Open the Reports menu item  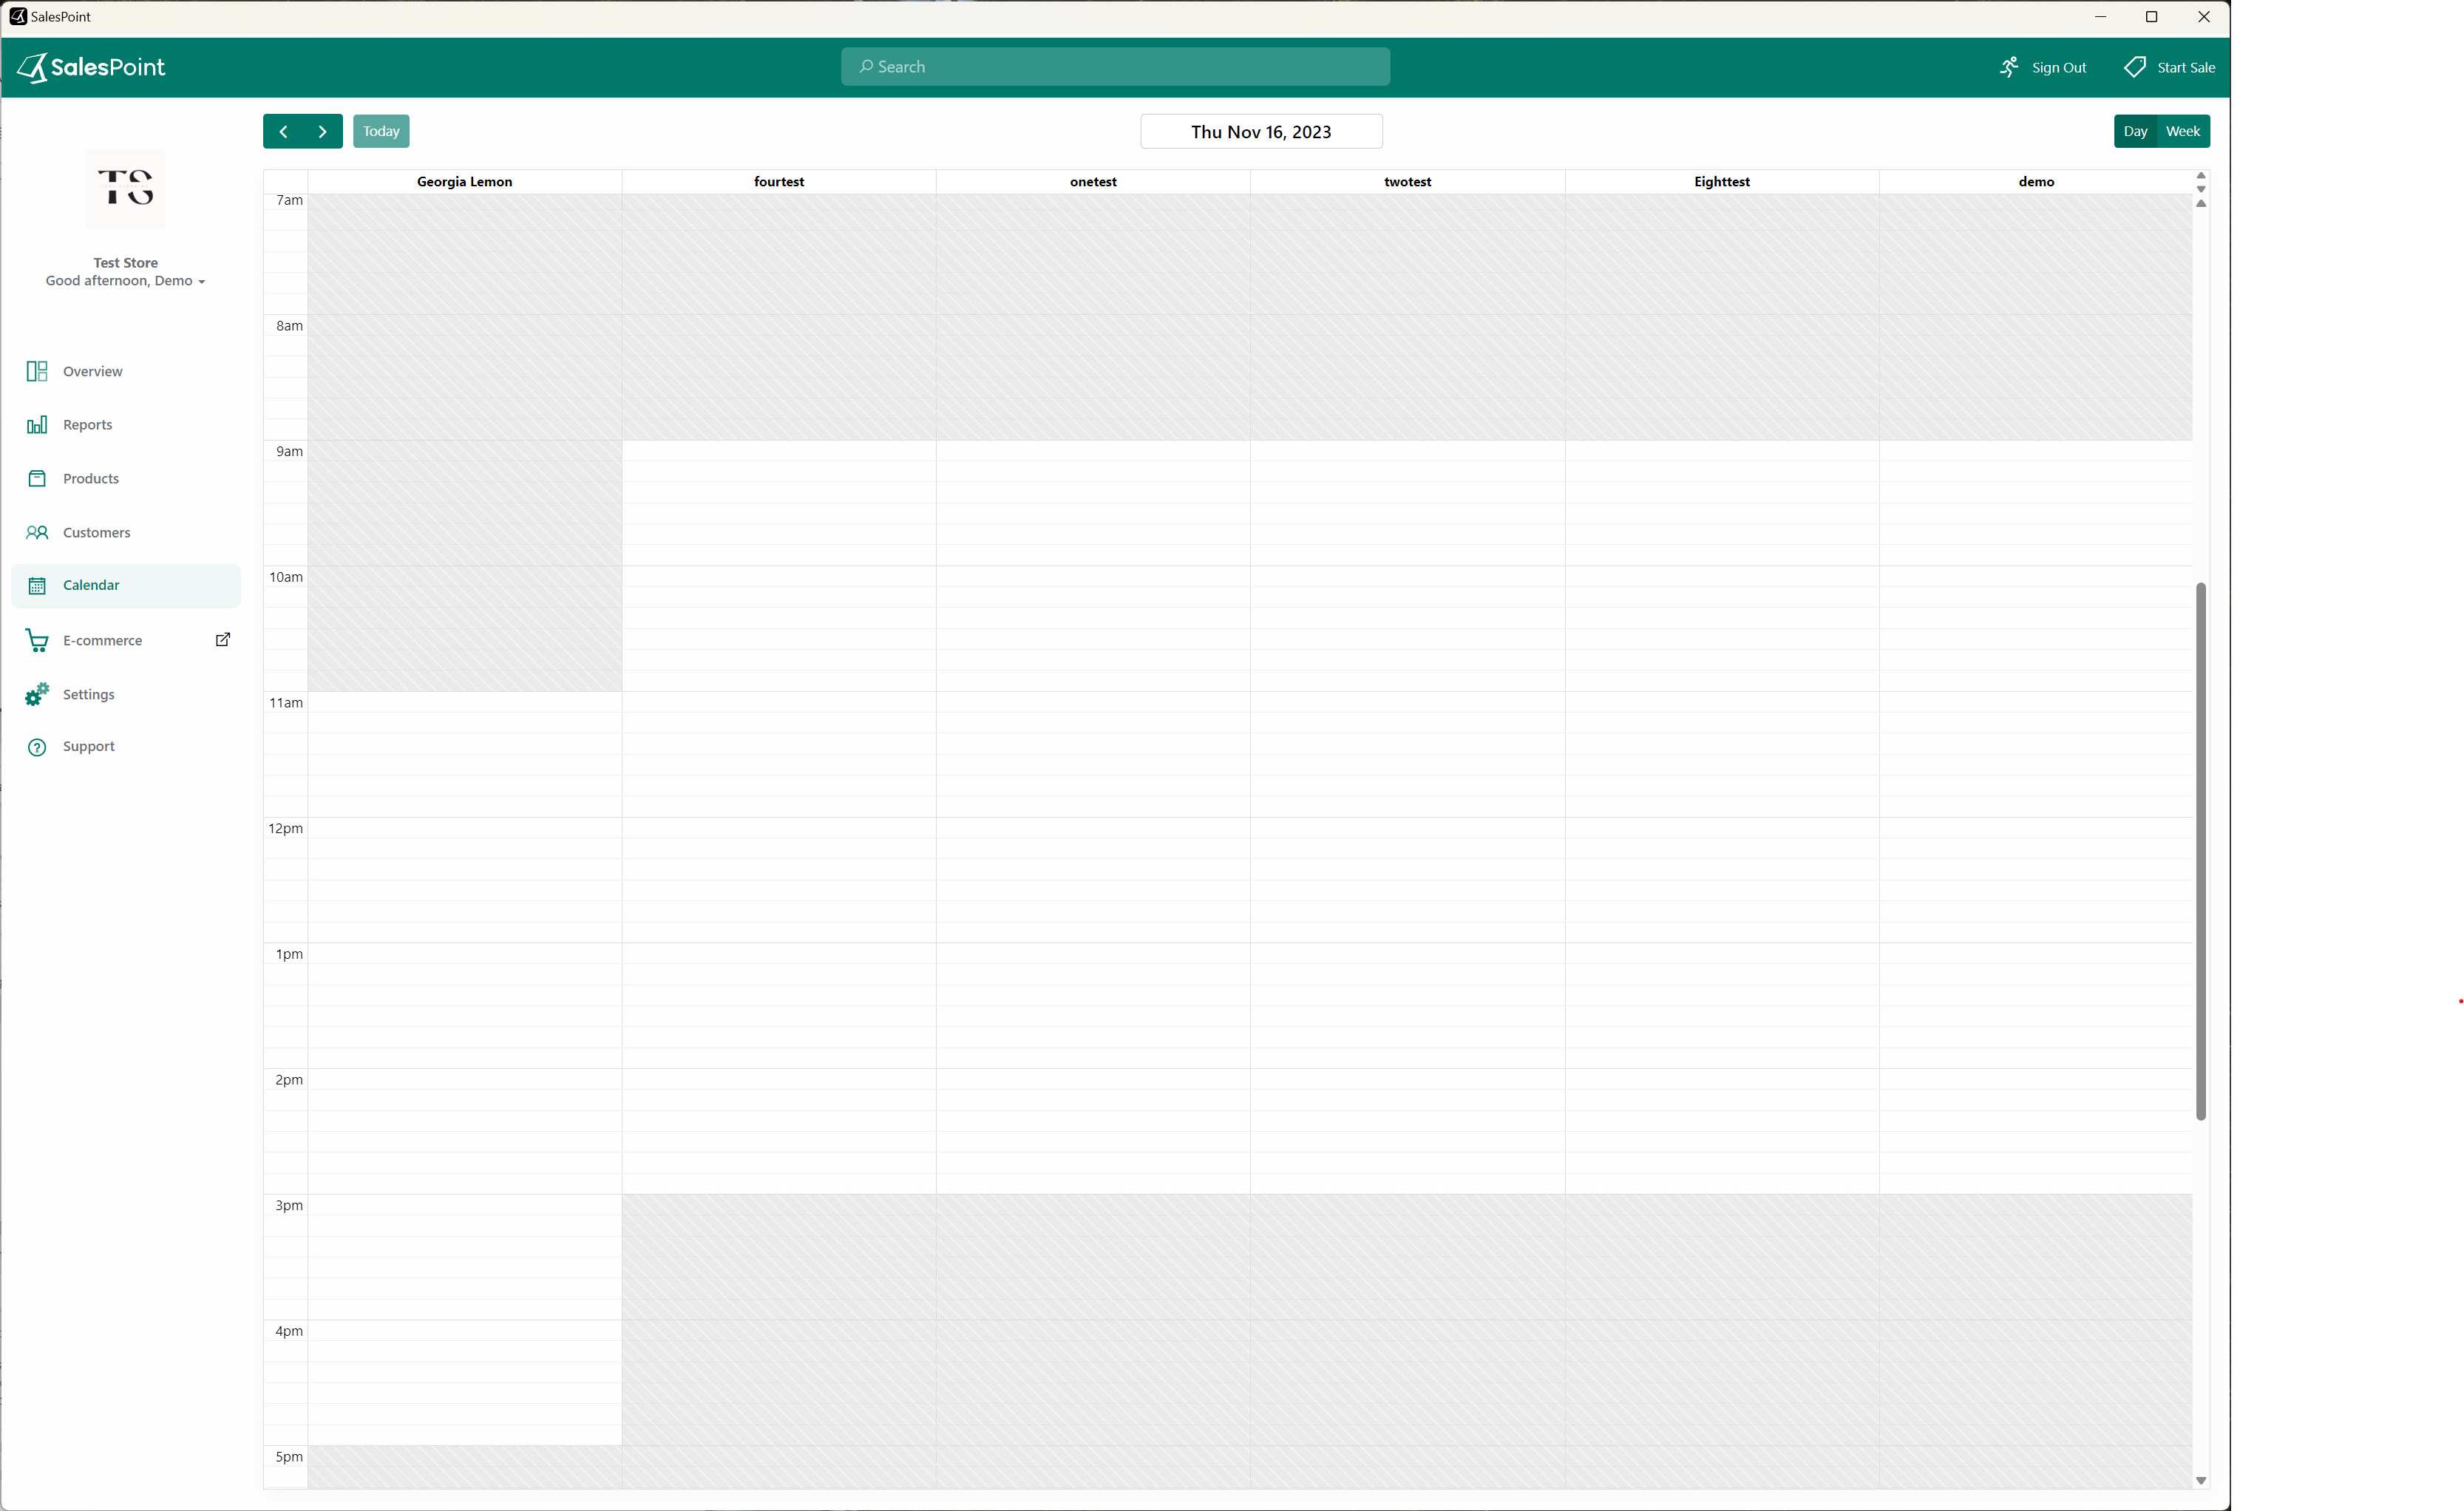pos(126,425)
